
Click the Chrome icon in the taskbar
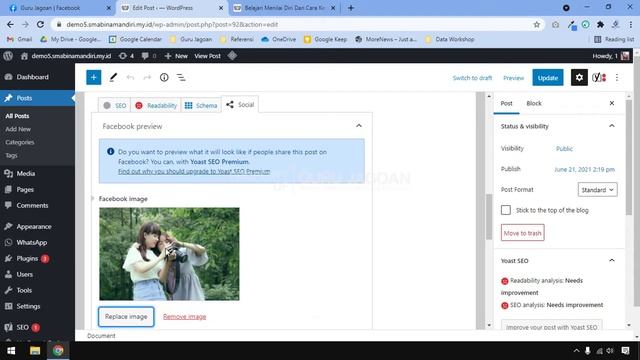click(x=58, y=351)
